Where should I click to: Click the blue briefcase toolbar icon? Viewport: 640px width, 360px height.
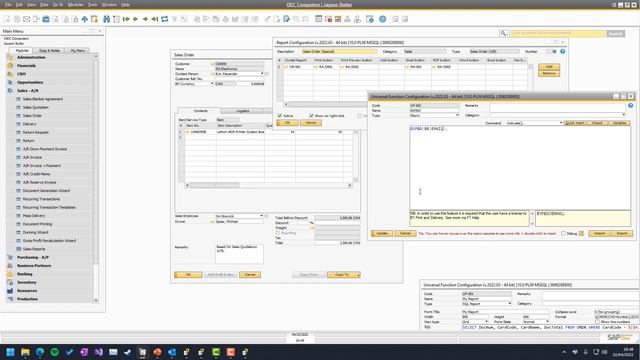coord(46,19)
